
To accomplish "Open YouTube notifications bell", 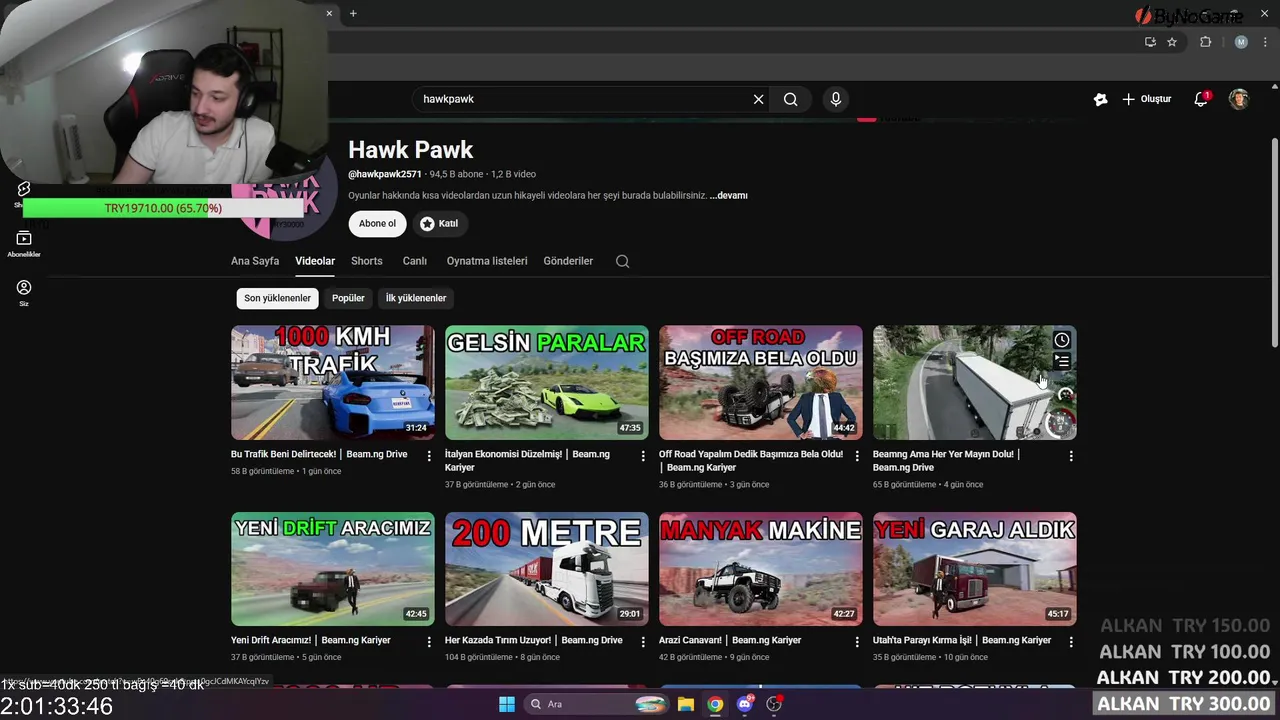I will [x=1201, y=99].
